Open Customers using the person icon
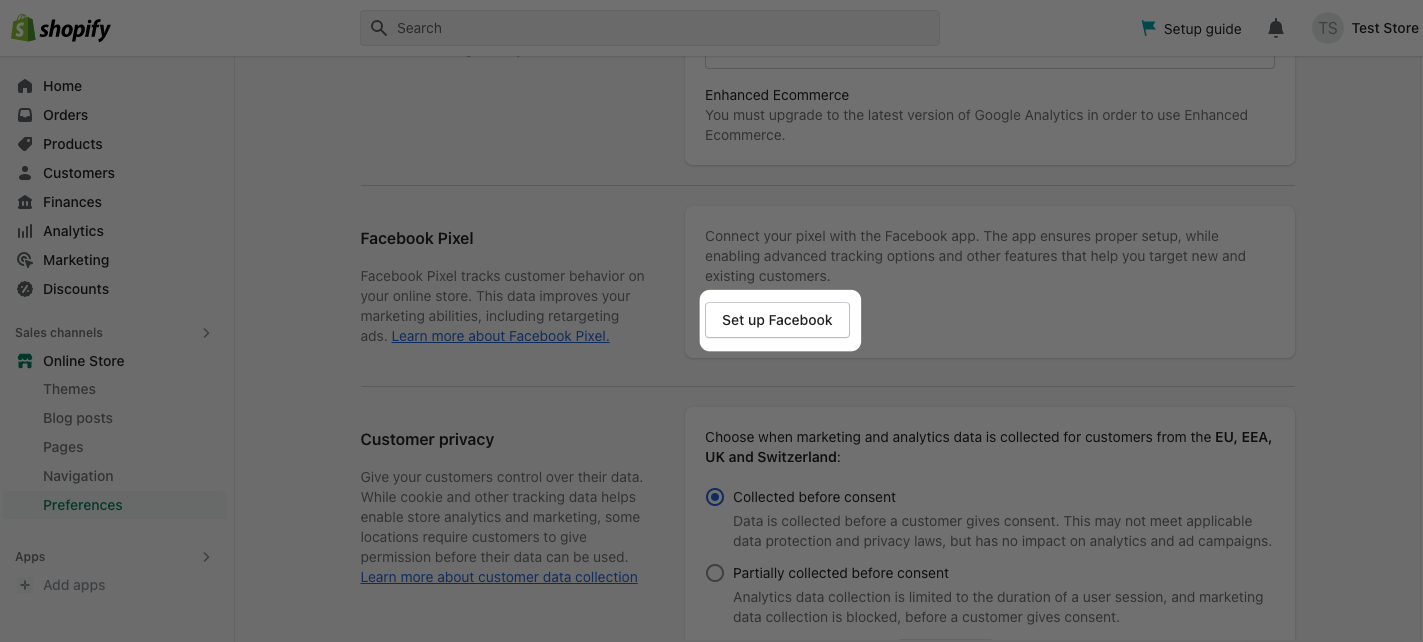The height and width of the screenshot is (642, 1423). [x=24, y=173]
